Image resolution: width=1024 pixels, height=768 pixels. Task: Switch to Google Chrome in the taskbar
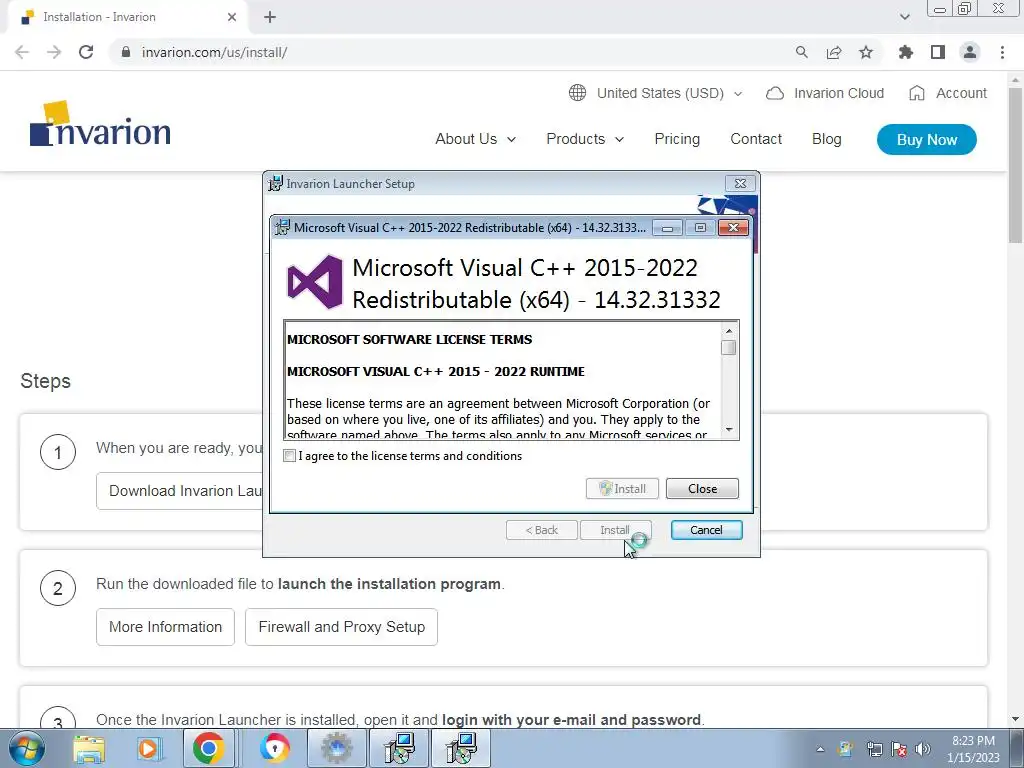click(208, 749)
